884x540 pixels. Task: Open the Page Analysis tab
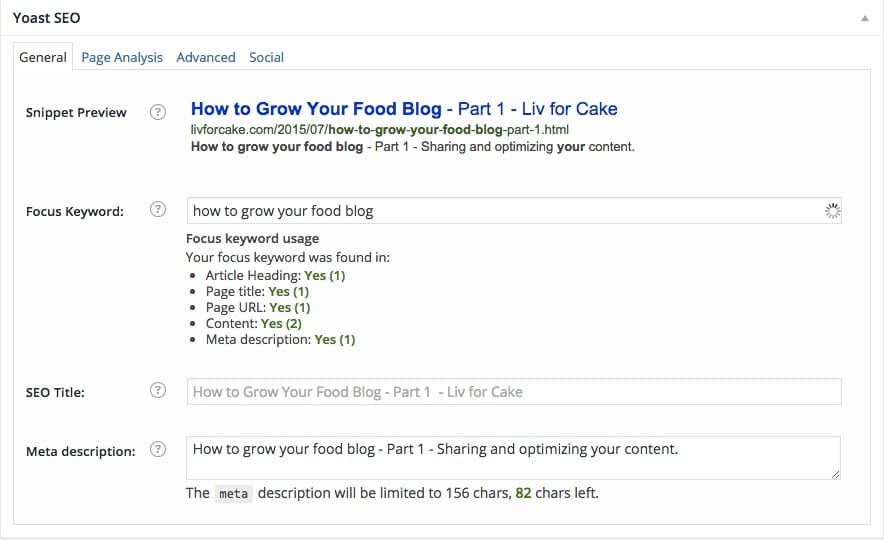click(x=122, y=57)
